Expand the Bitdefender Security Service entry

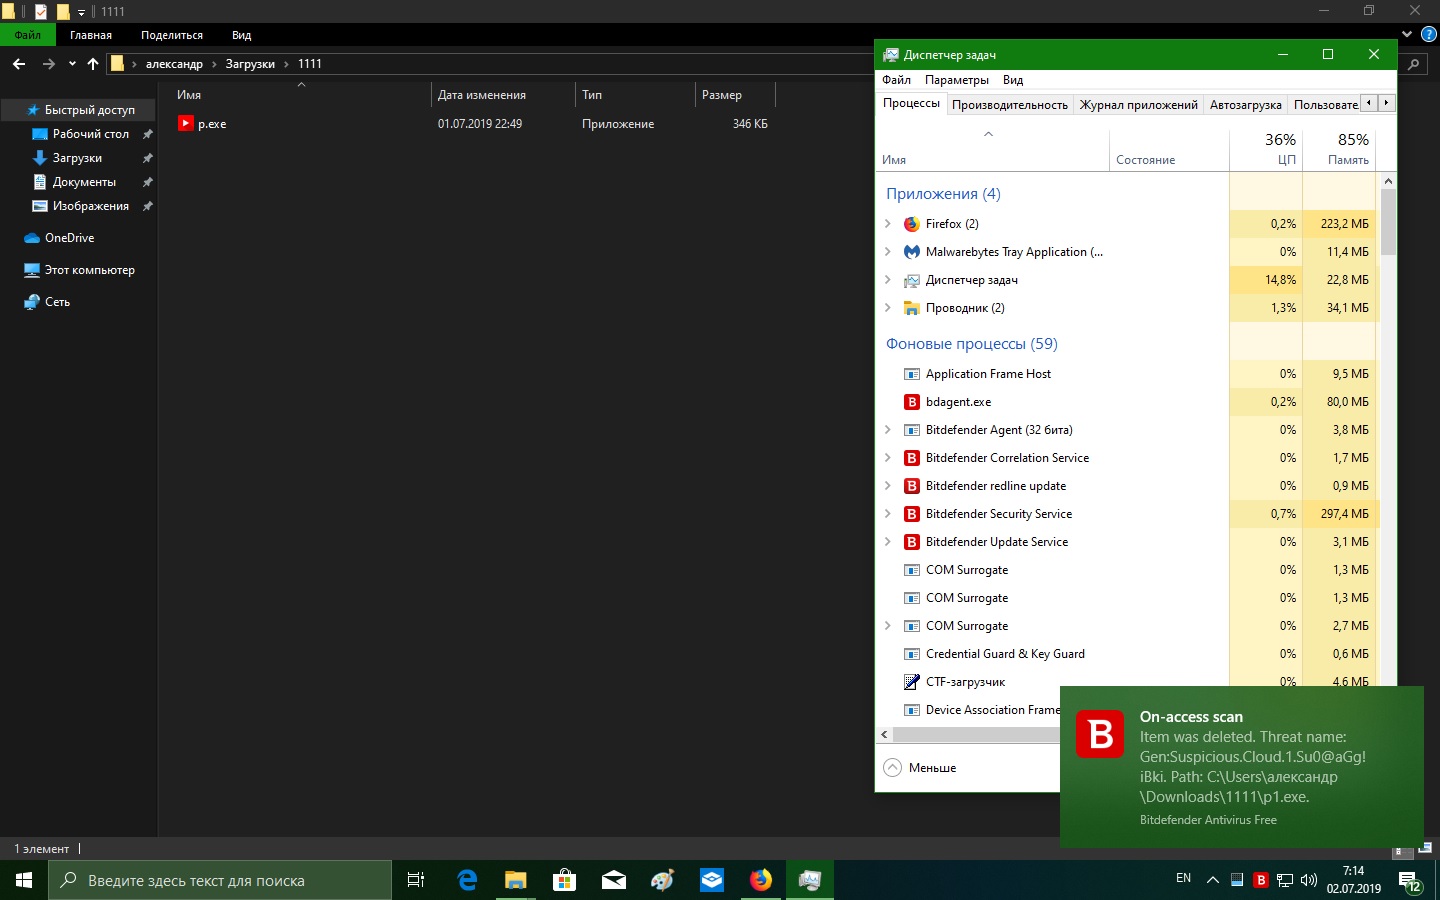(888, 514)
